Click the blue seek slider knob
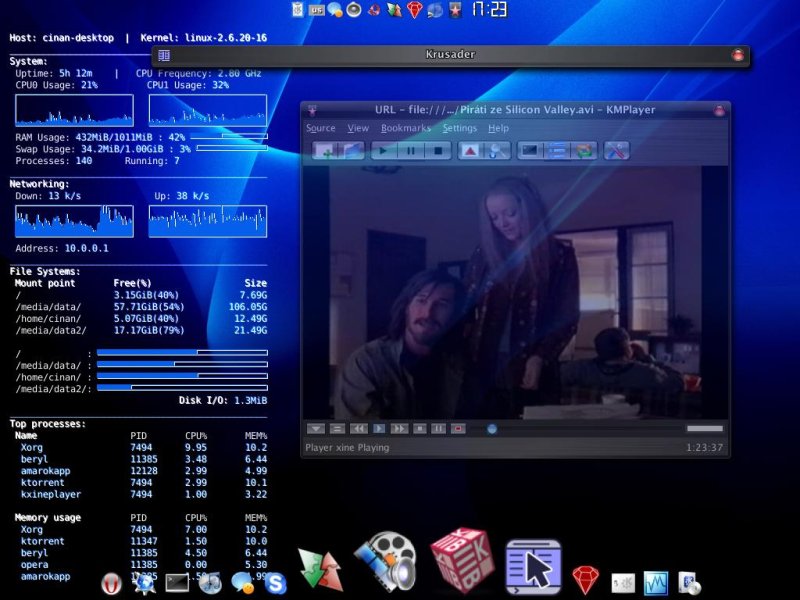 coord(492,429)
